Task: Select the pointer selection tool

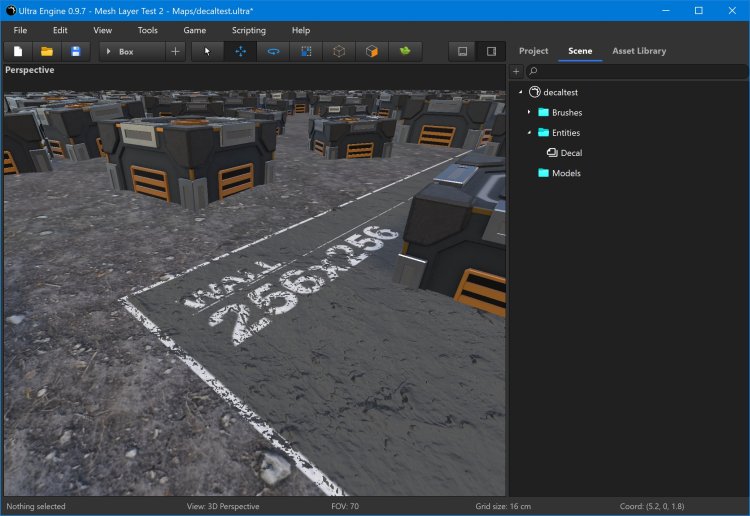Action: tap(208, 51)
